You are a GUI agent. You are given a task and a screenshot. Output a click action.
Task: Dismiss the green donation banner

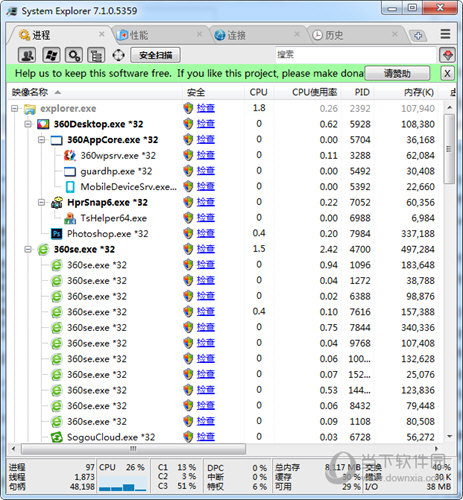pos(447,73)
